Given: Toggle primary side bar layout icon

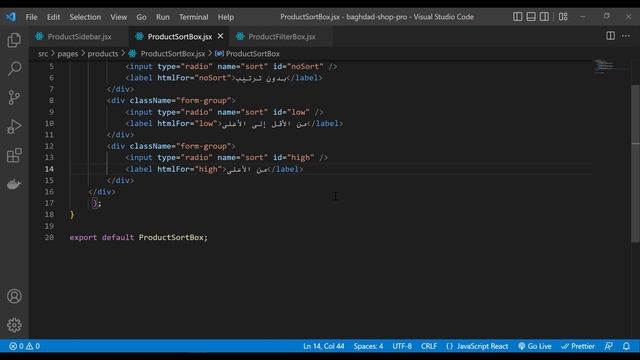Looking at the screenshot, I should [x=518, y=17].
